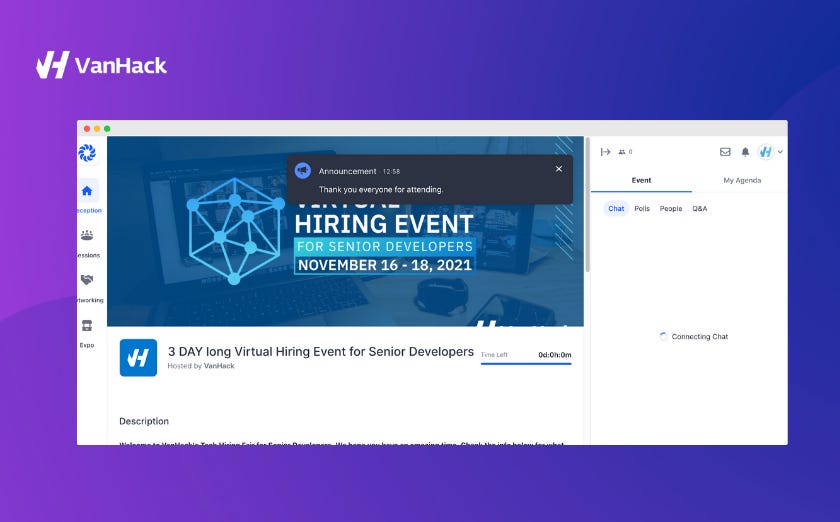Expand the profile dropdown arrow
The image size is (840, 522).
(x=780, y=152)
